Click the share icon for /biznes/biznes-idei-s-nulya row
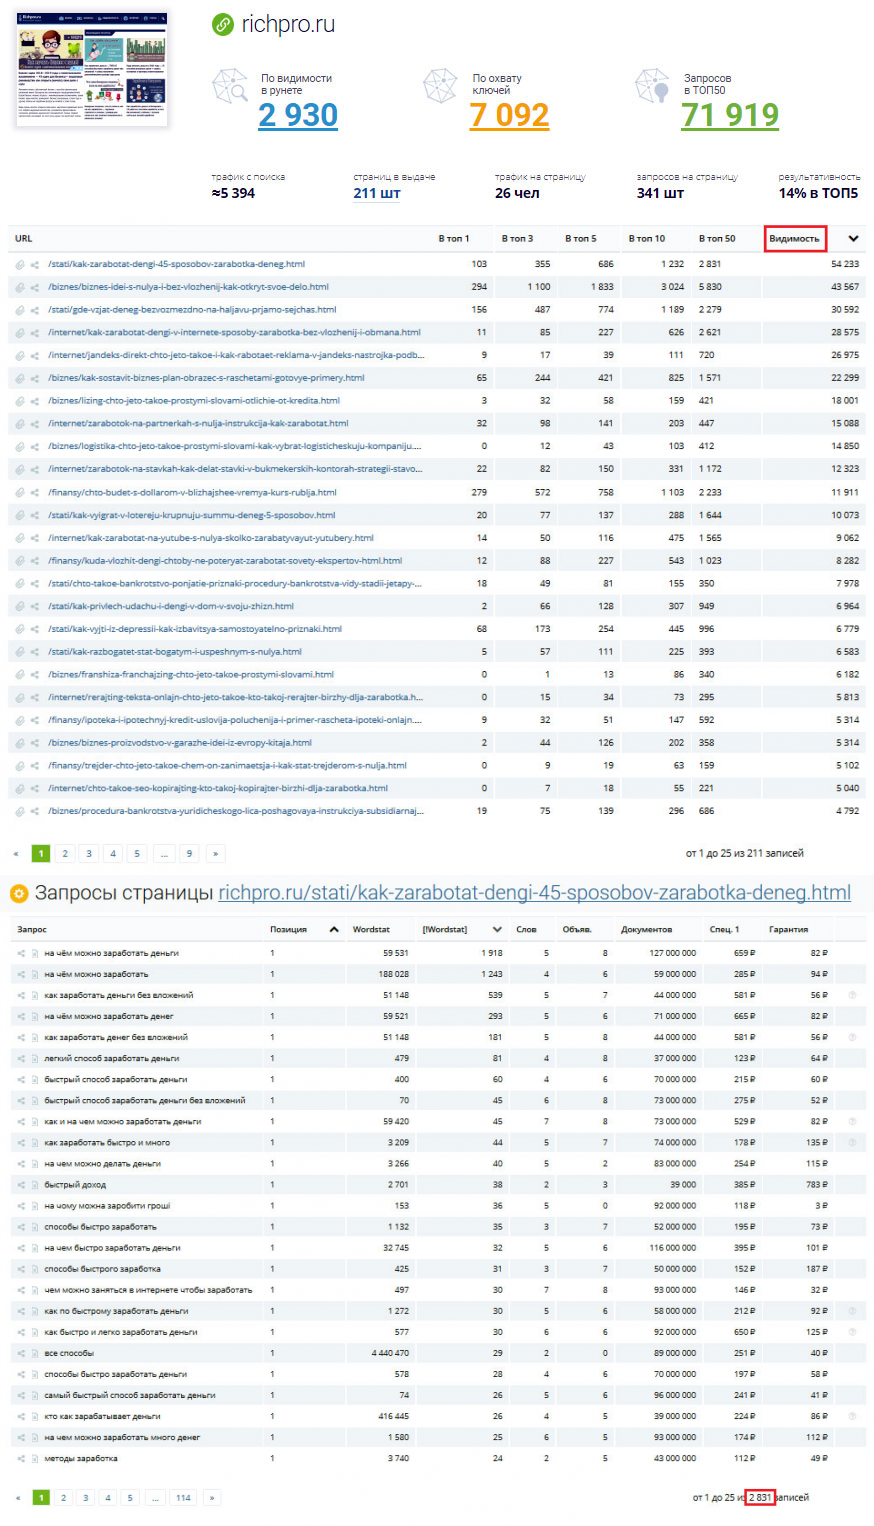The height and width of the screenshot is (1526, 874). tap(35, 287)
